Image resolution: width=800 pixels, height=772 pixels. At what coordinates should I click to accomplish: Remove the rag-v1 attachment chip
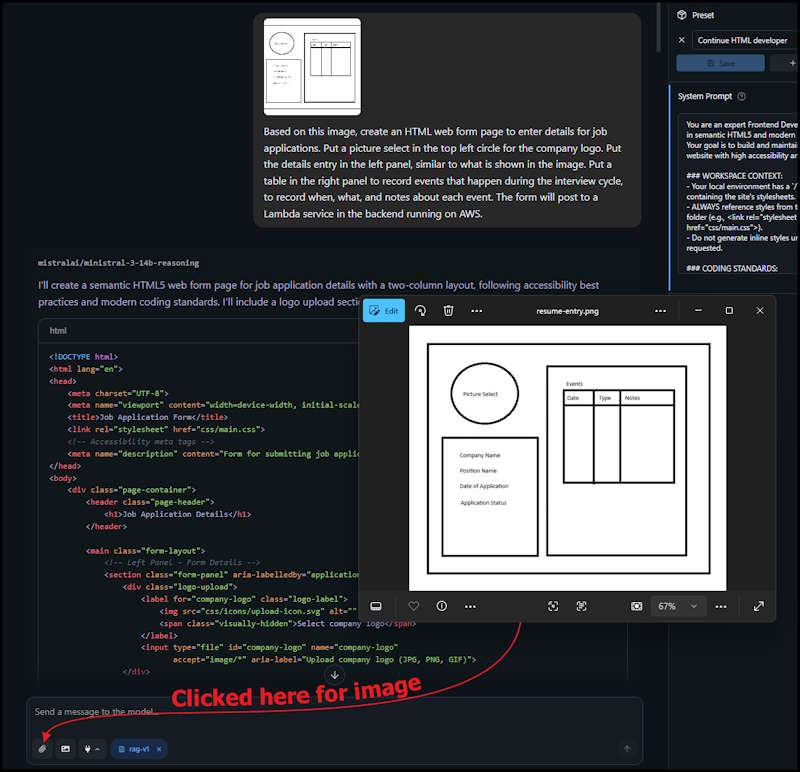(x=159, y=749)
